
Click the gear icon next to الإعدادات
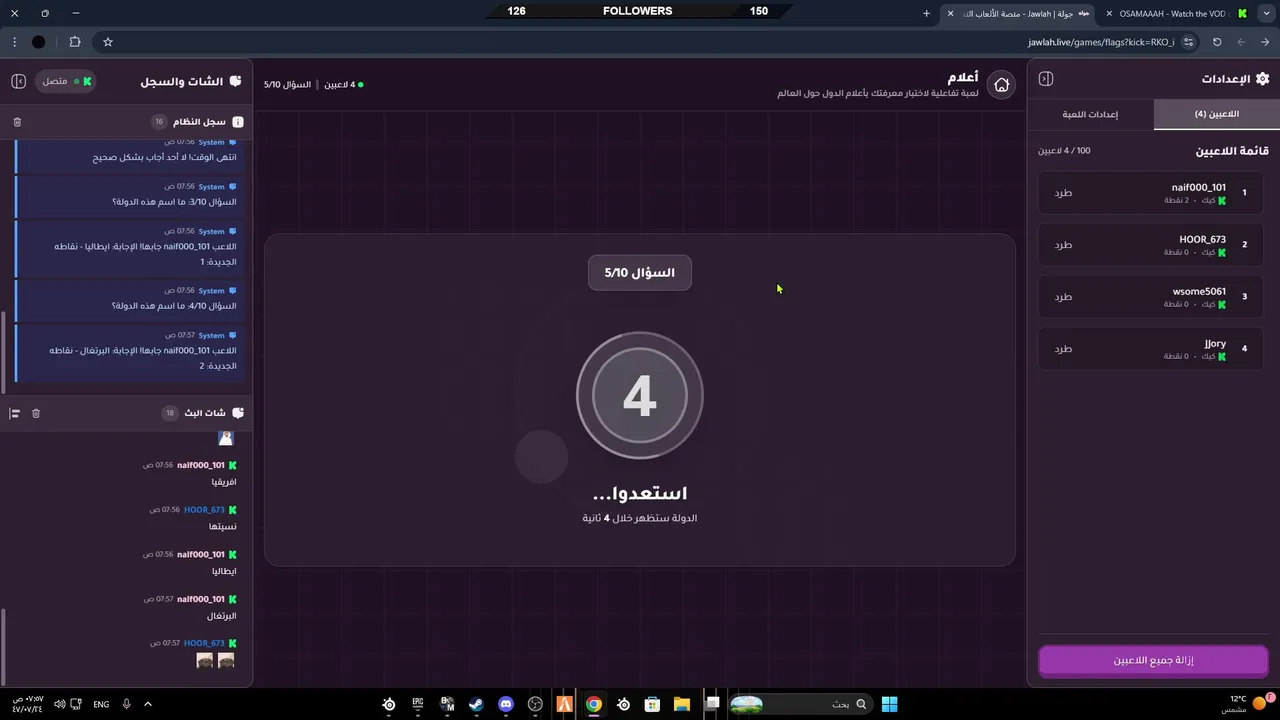[x=1262, y=79]
